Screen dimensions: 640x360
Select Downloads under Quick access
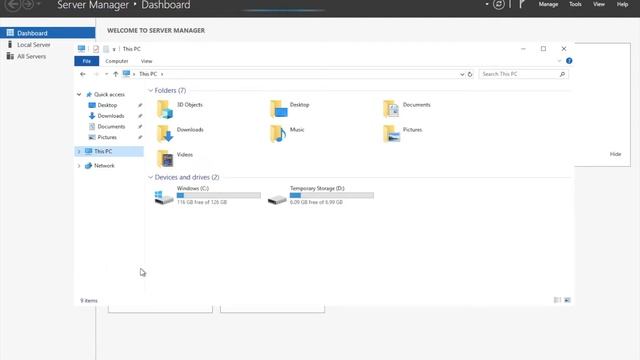(111, 116)
